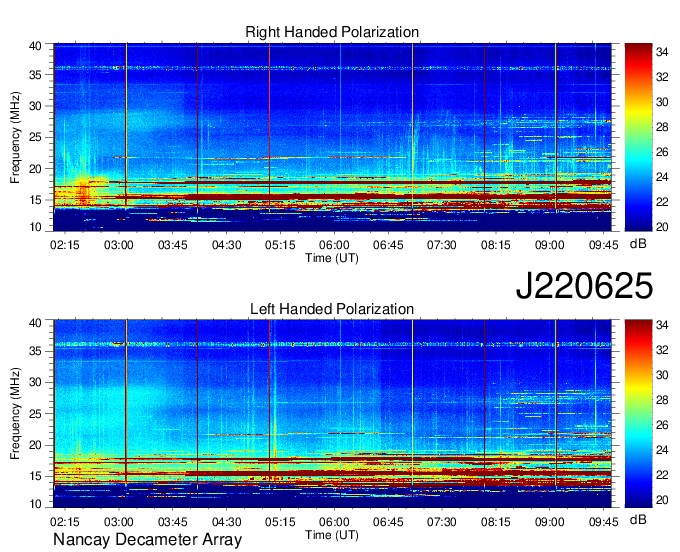Screen dimensions: 680x552
Task: Click the 20 MHz tick on Right Handed plot
Action: pos(36,169)
